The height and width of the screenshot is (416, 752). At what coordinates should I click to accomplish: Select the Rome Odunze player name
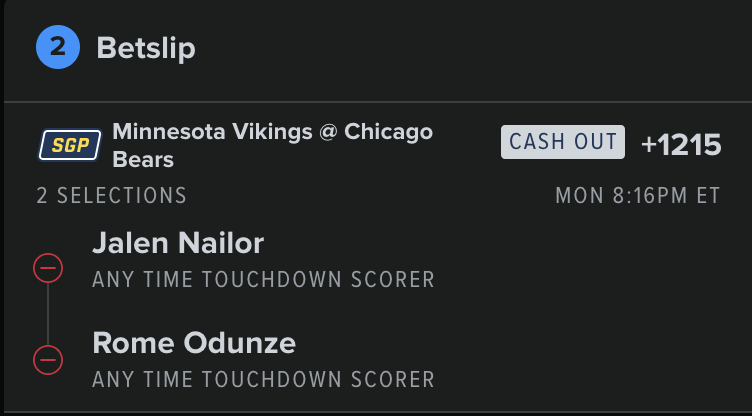pos(194,343)
